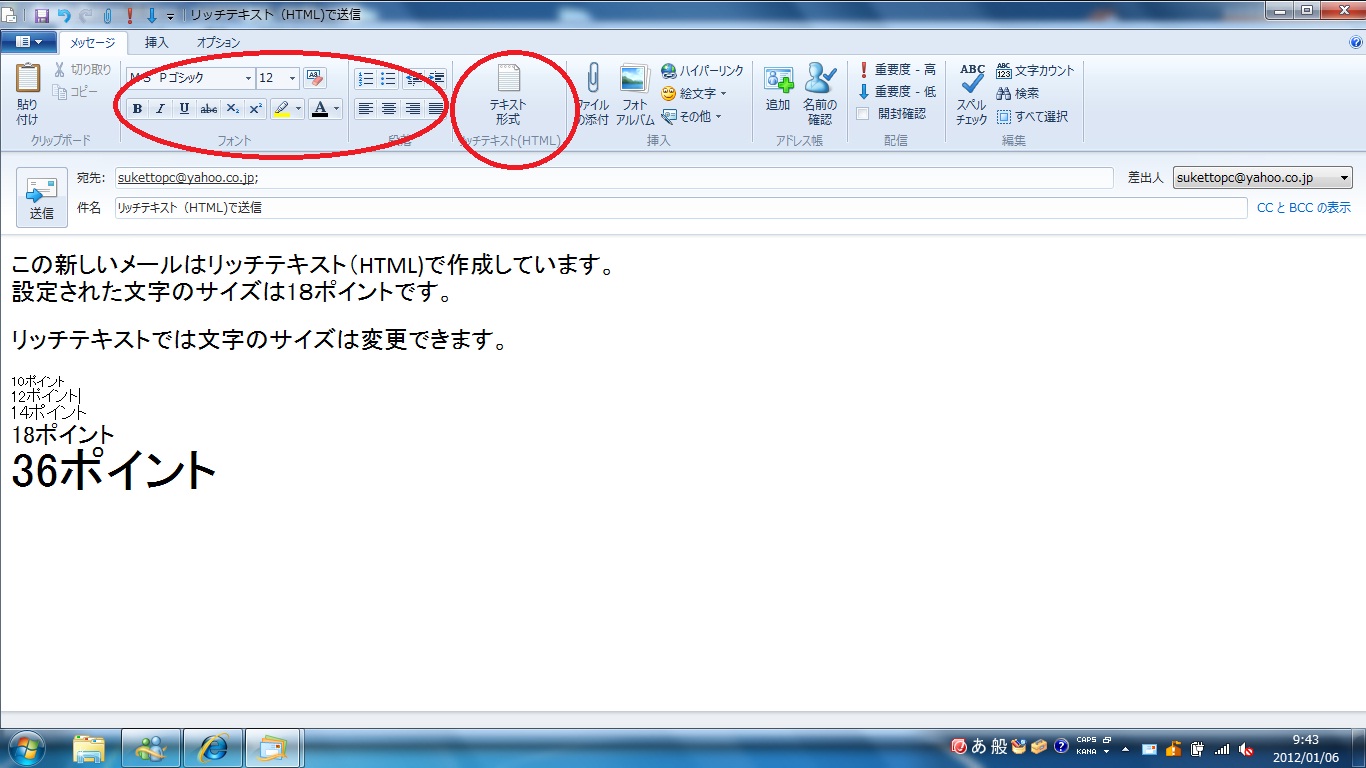Click the 宛先 recipient address field

613,178
